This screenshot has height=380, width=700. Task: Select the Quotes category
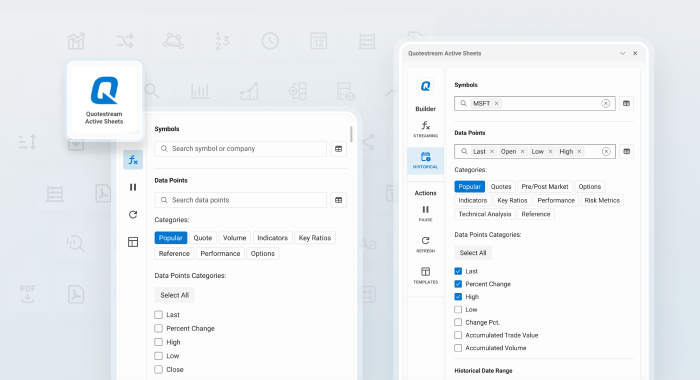coord(501,187)
